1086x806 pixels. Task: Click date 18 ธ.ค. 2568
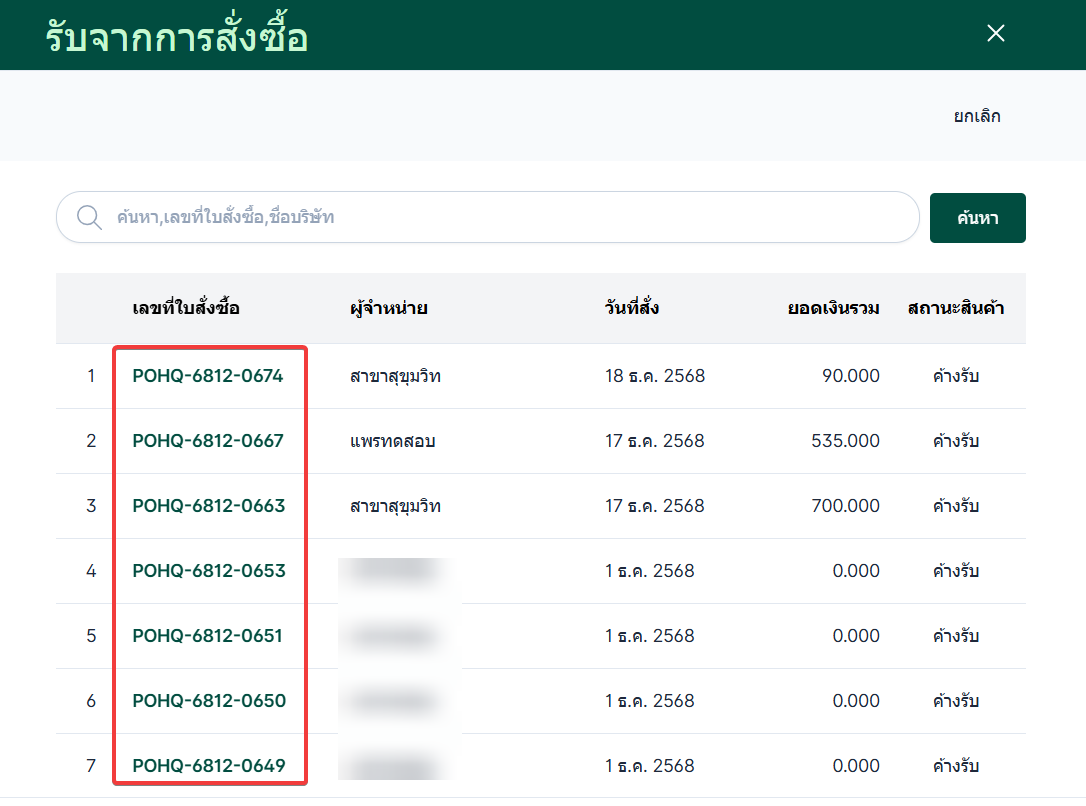[655, 376]
